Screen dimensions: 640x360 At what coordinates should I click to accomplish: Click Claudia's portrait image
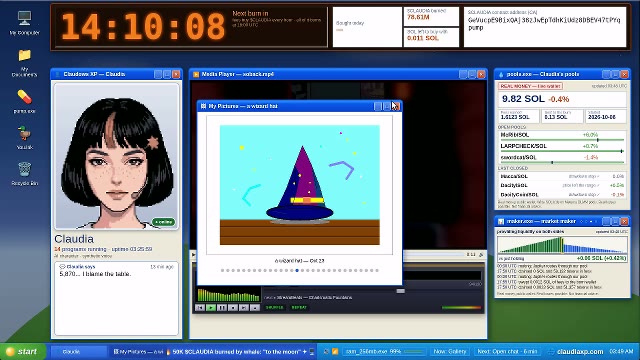(x=117, y=156)
